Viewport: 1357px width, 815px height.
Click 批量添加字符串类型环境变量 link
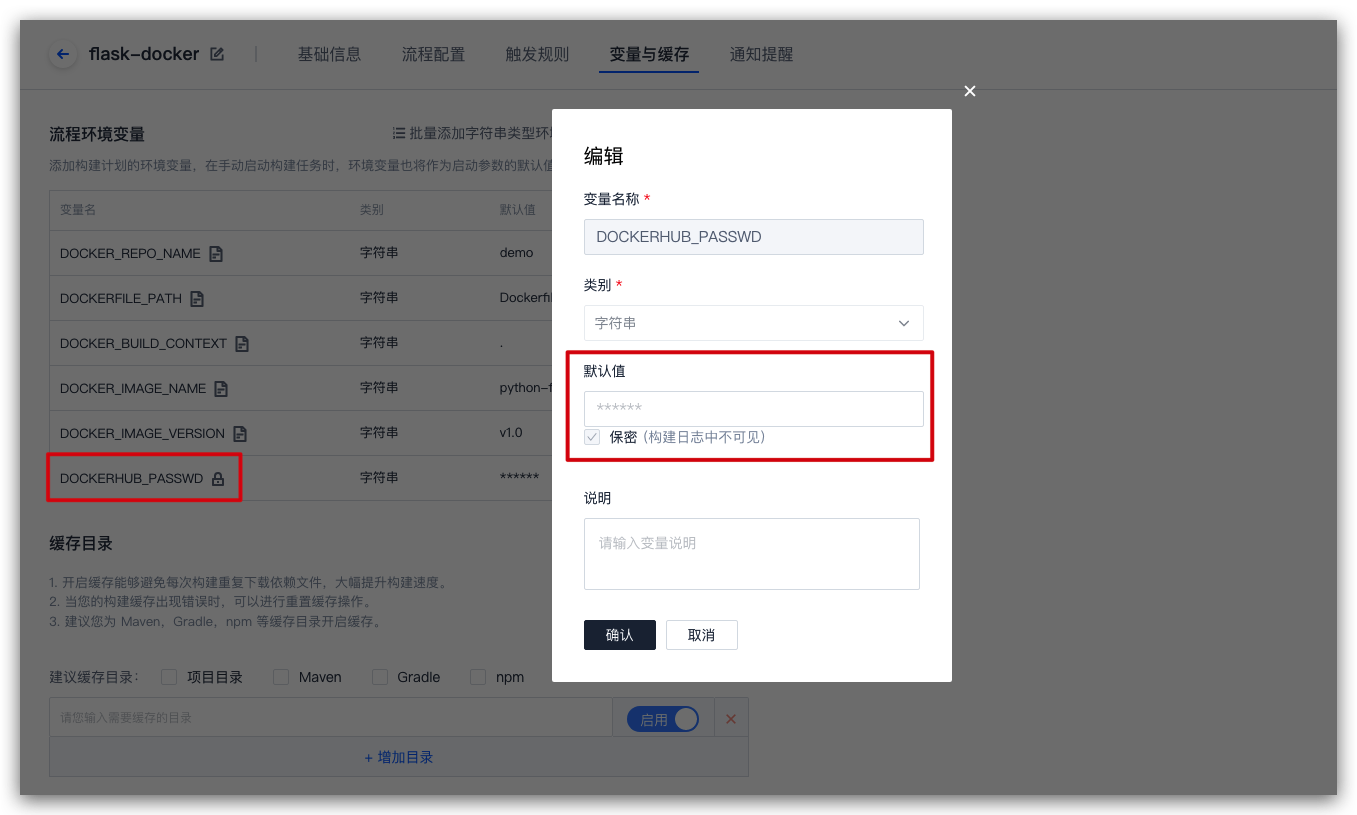[481, 133]
